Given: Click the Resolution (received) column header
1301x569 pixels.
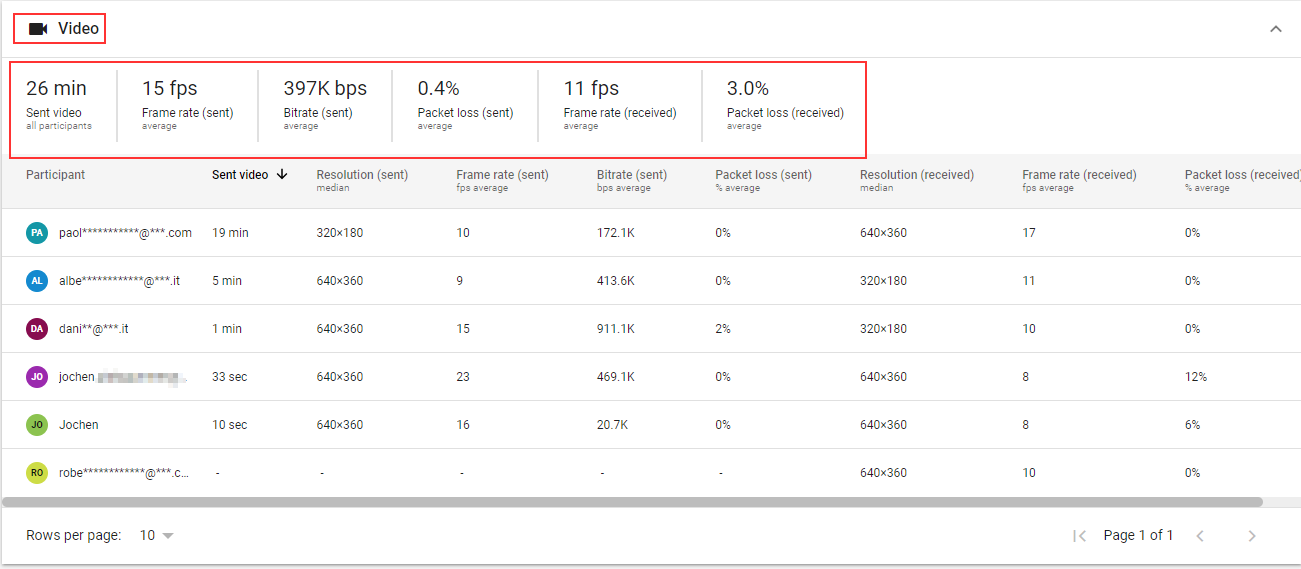Looking at the screenshot, I should (x=917, y=180).
